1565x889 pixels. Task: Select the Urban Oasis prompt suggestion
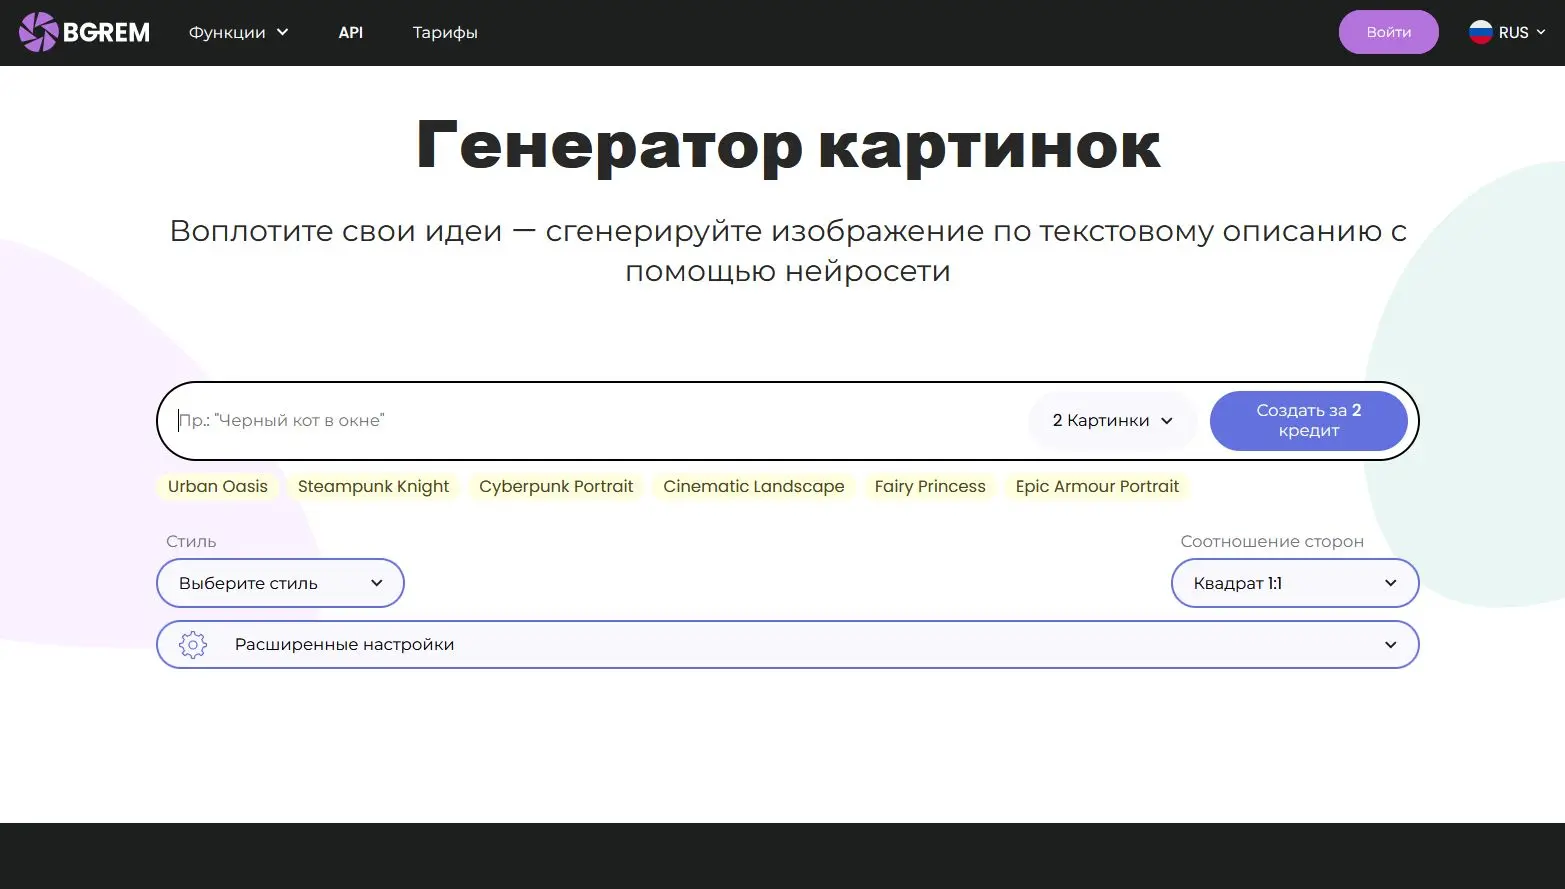[218, 487]
